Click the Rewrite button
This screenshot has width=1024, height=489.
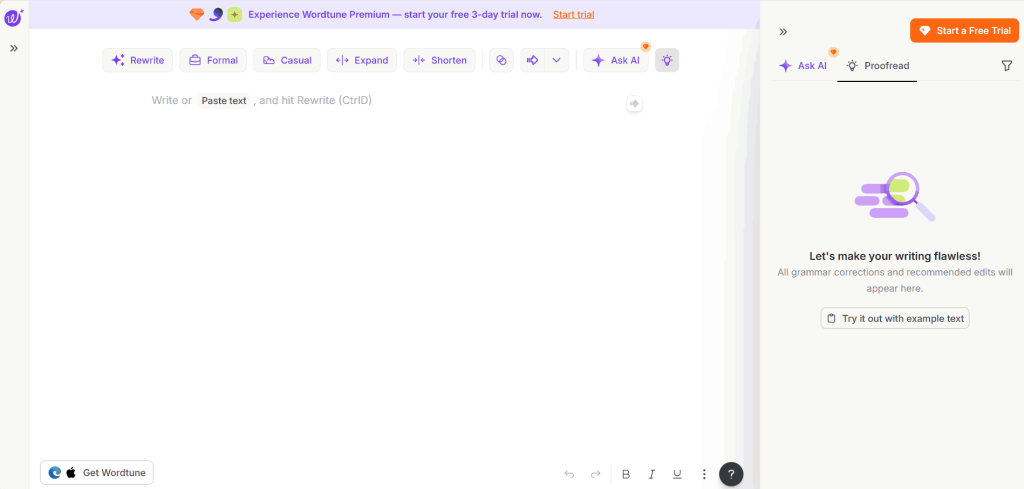pos(138,60)
